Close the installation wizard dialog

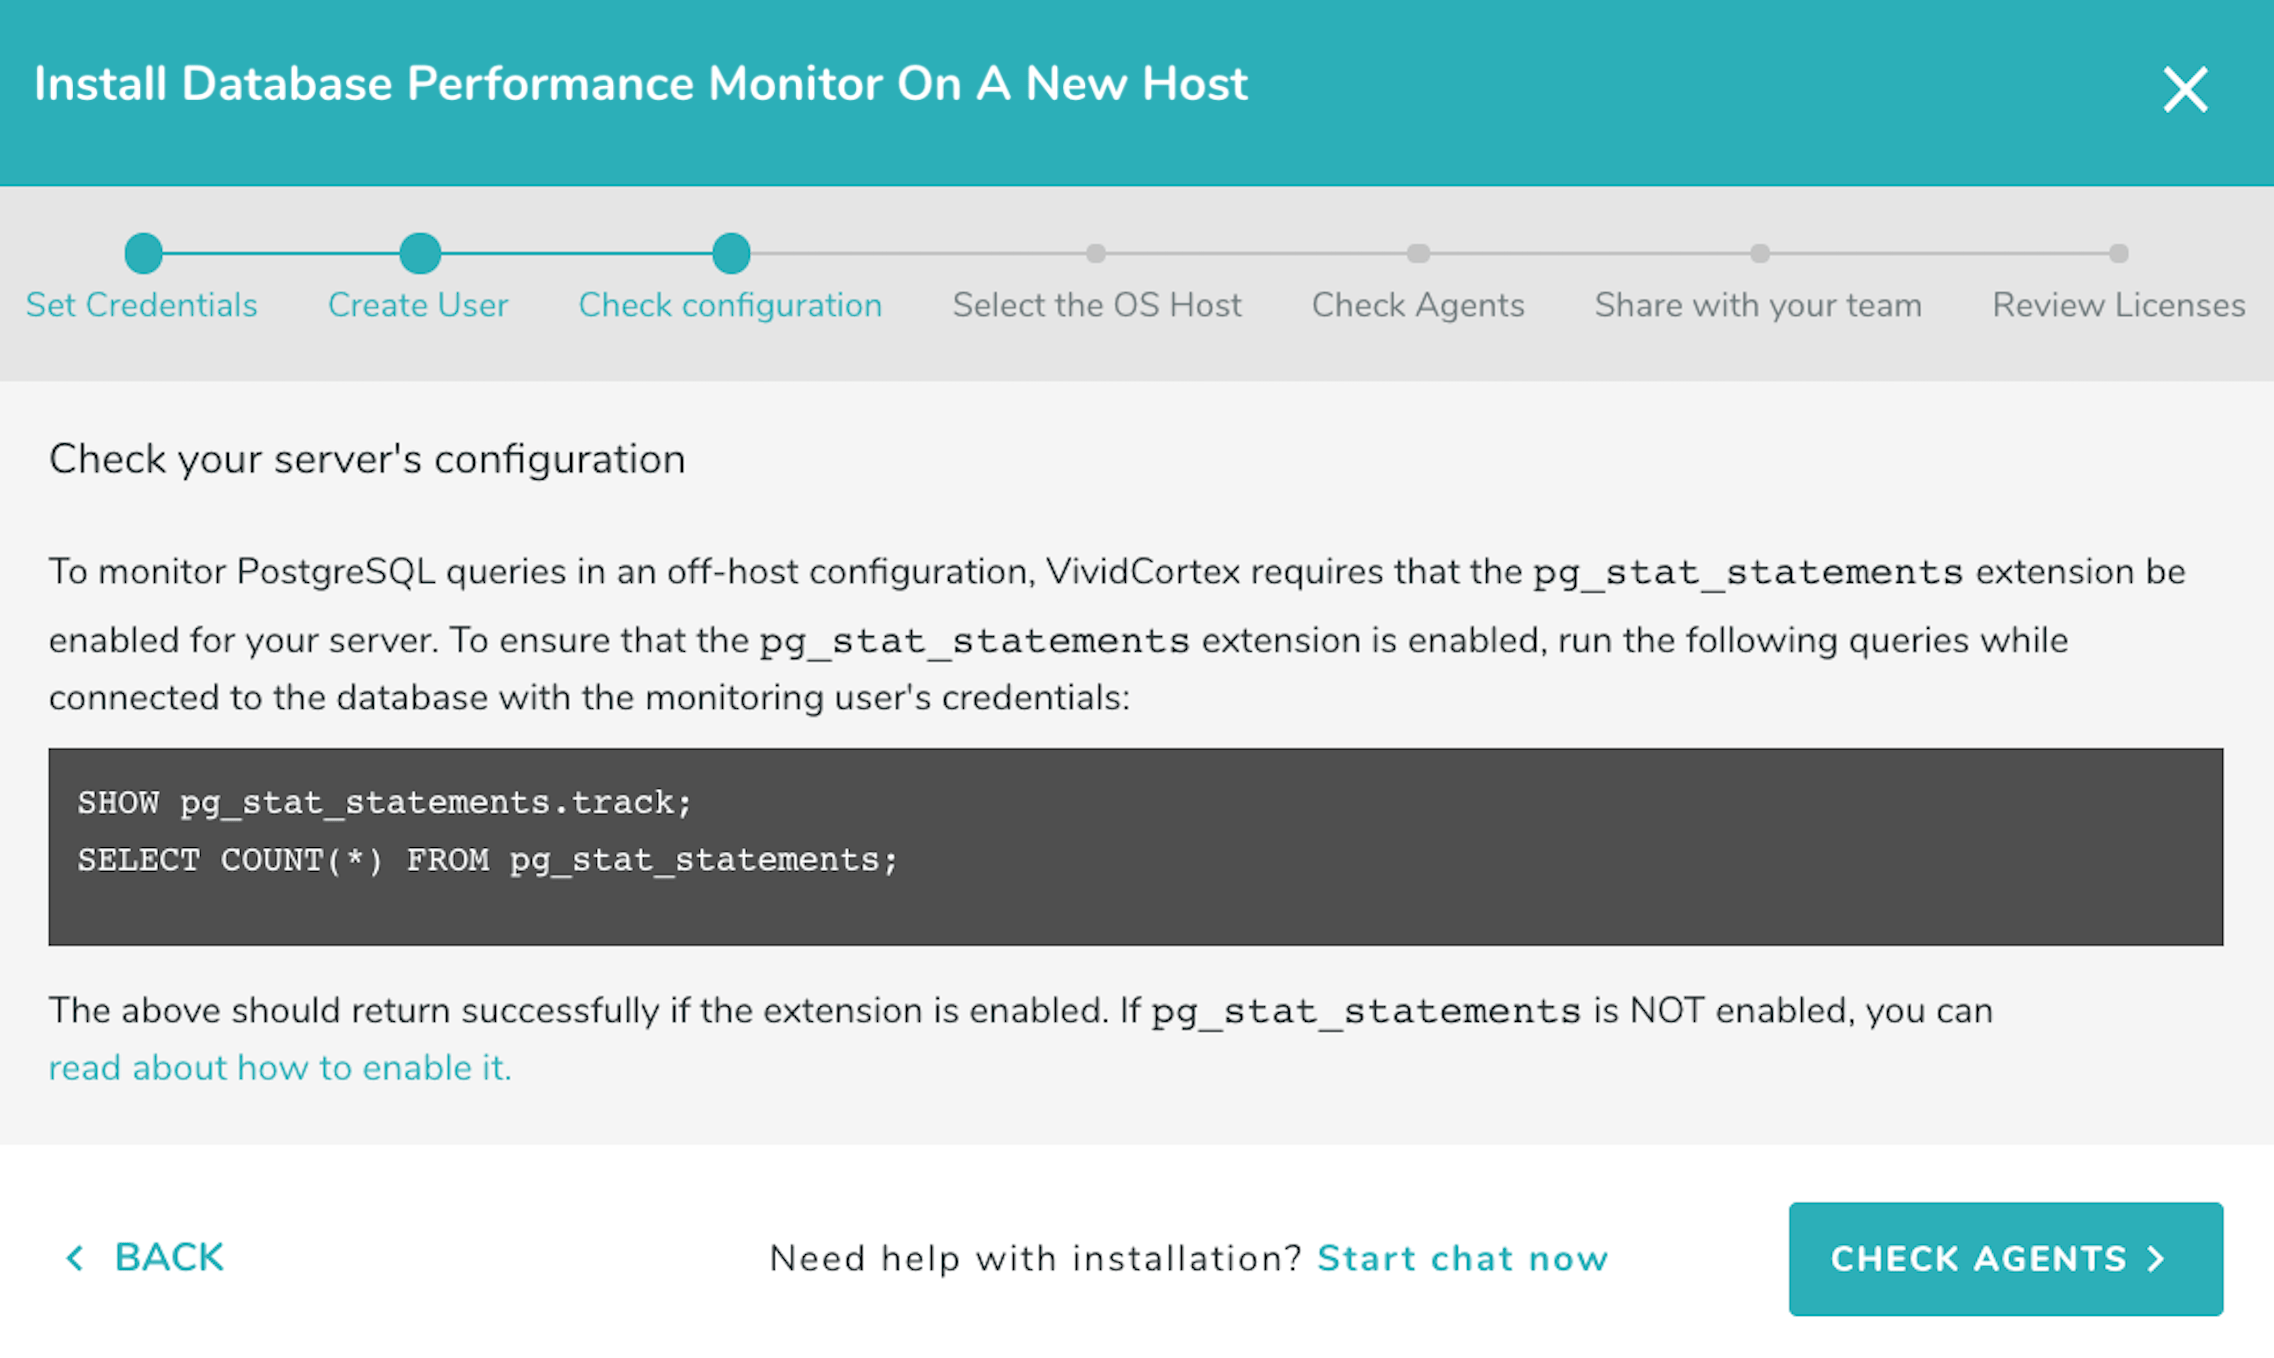[2185, 88]
